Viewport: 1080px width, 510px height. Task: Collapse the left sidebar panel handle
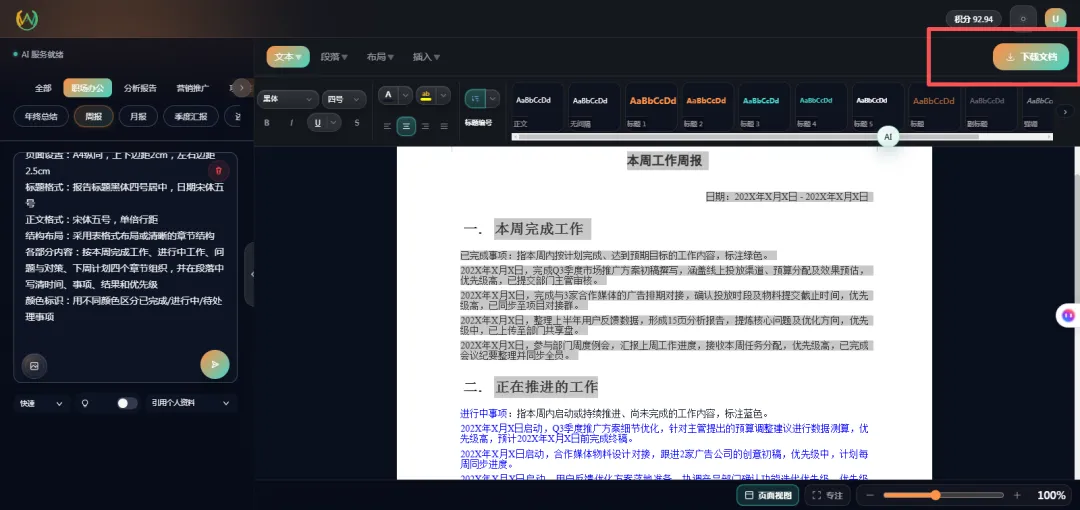coord(251,274)
